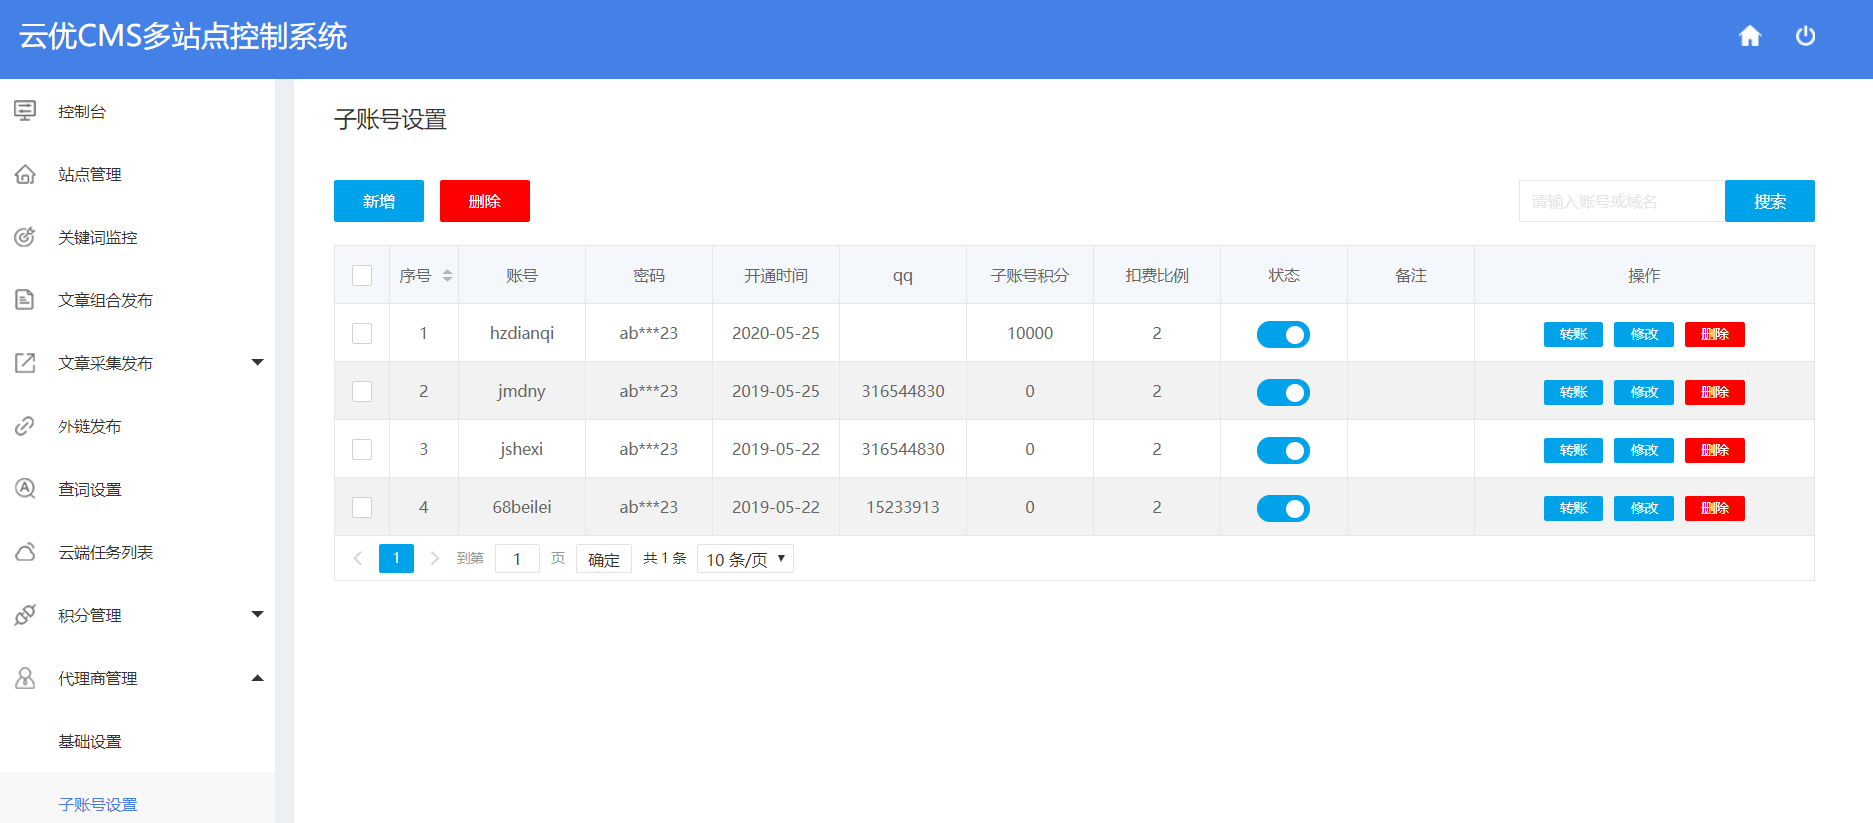Click the 查词设置 circled-A icon

tap(25, 489)
